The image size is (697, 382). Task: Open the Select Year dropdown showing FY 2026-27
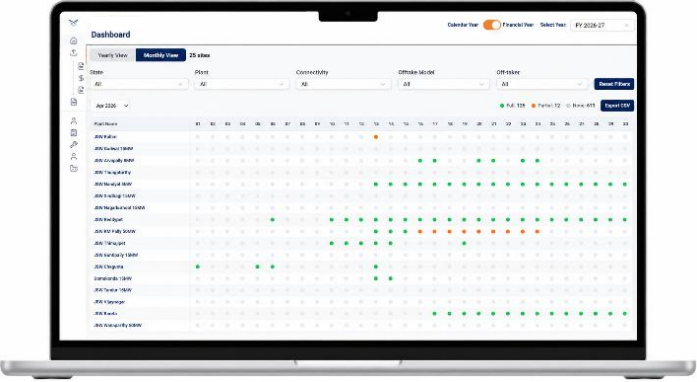(x=602, y=25)
